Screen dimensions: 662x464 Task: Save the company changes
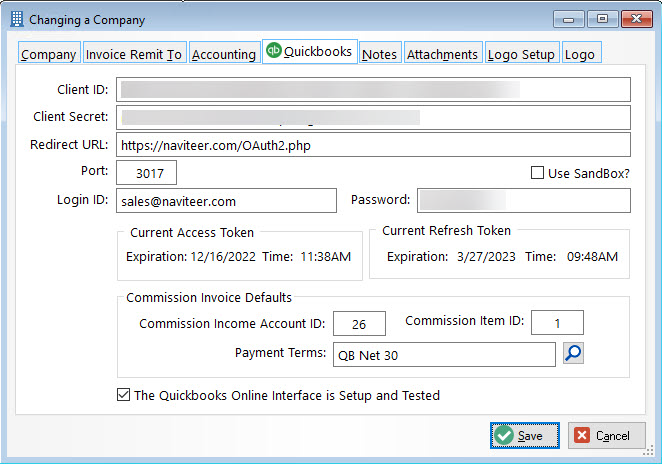(525, 435)
